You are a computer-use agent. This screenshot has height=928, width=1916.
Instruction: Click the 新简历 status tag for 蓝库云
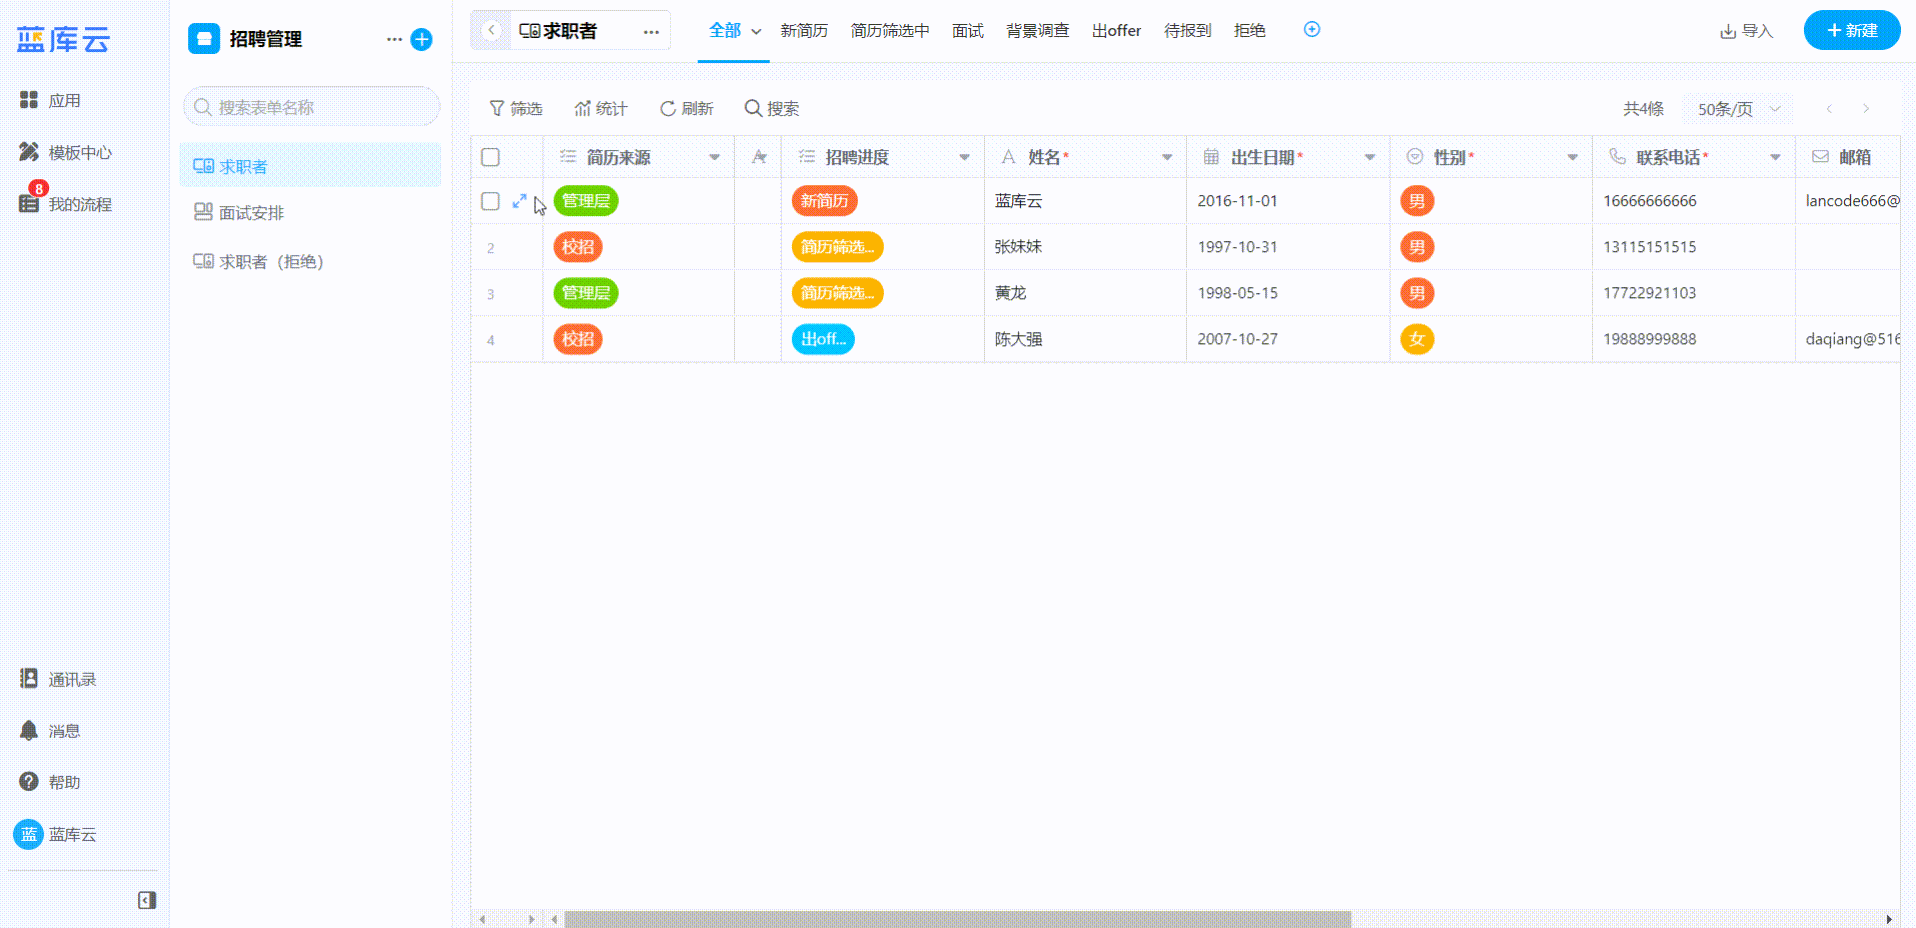point(824,201)
